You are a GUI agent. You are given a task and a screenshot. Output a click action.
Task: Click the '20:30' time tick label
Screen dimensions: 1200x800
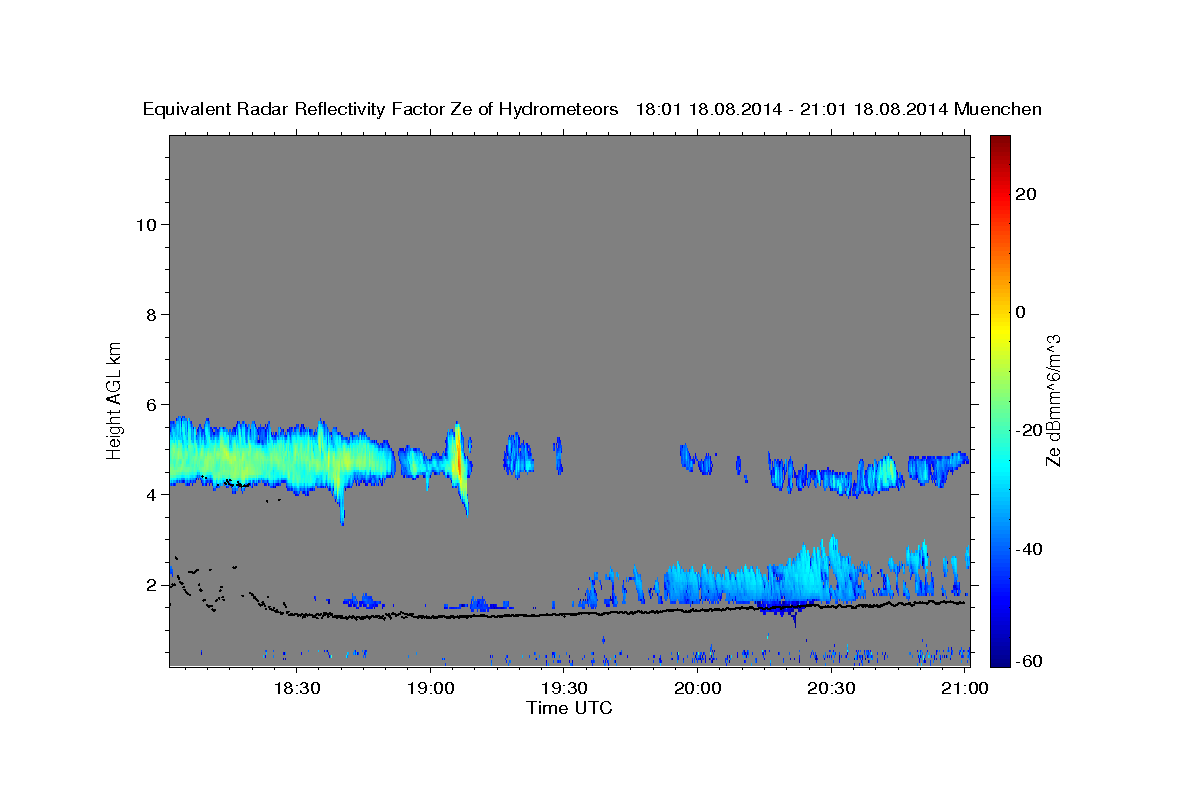(x=831, y=689)
